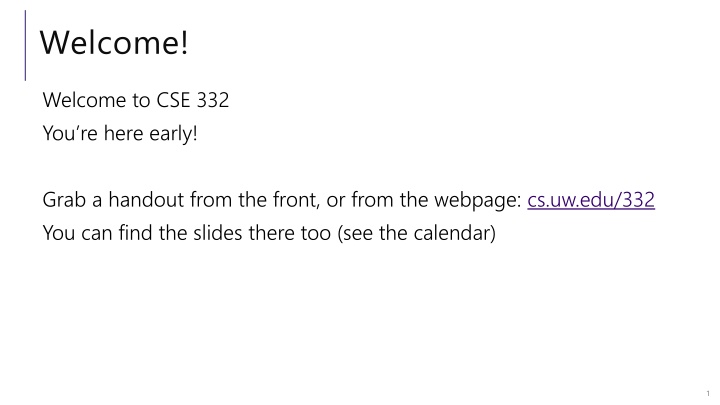Select the word "webpage:" before the link
720x405 pixels.
point(478,200)
